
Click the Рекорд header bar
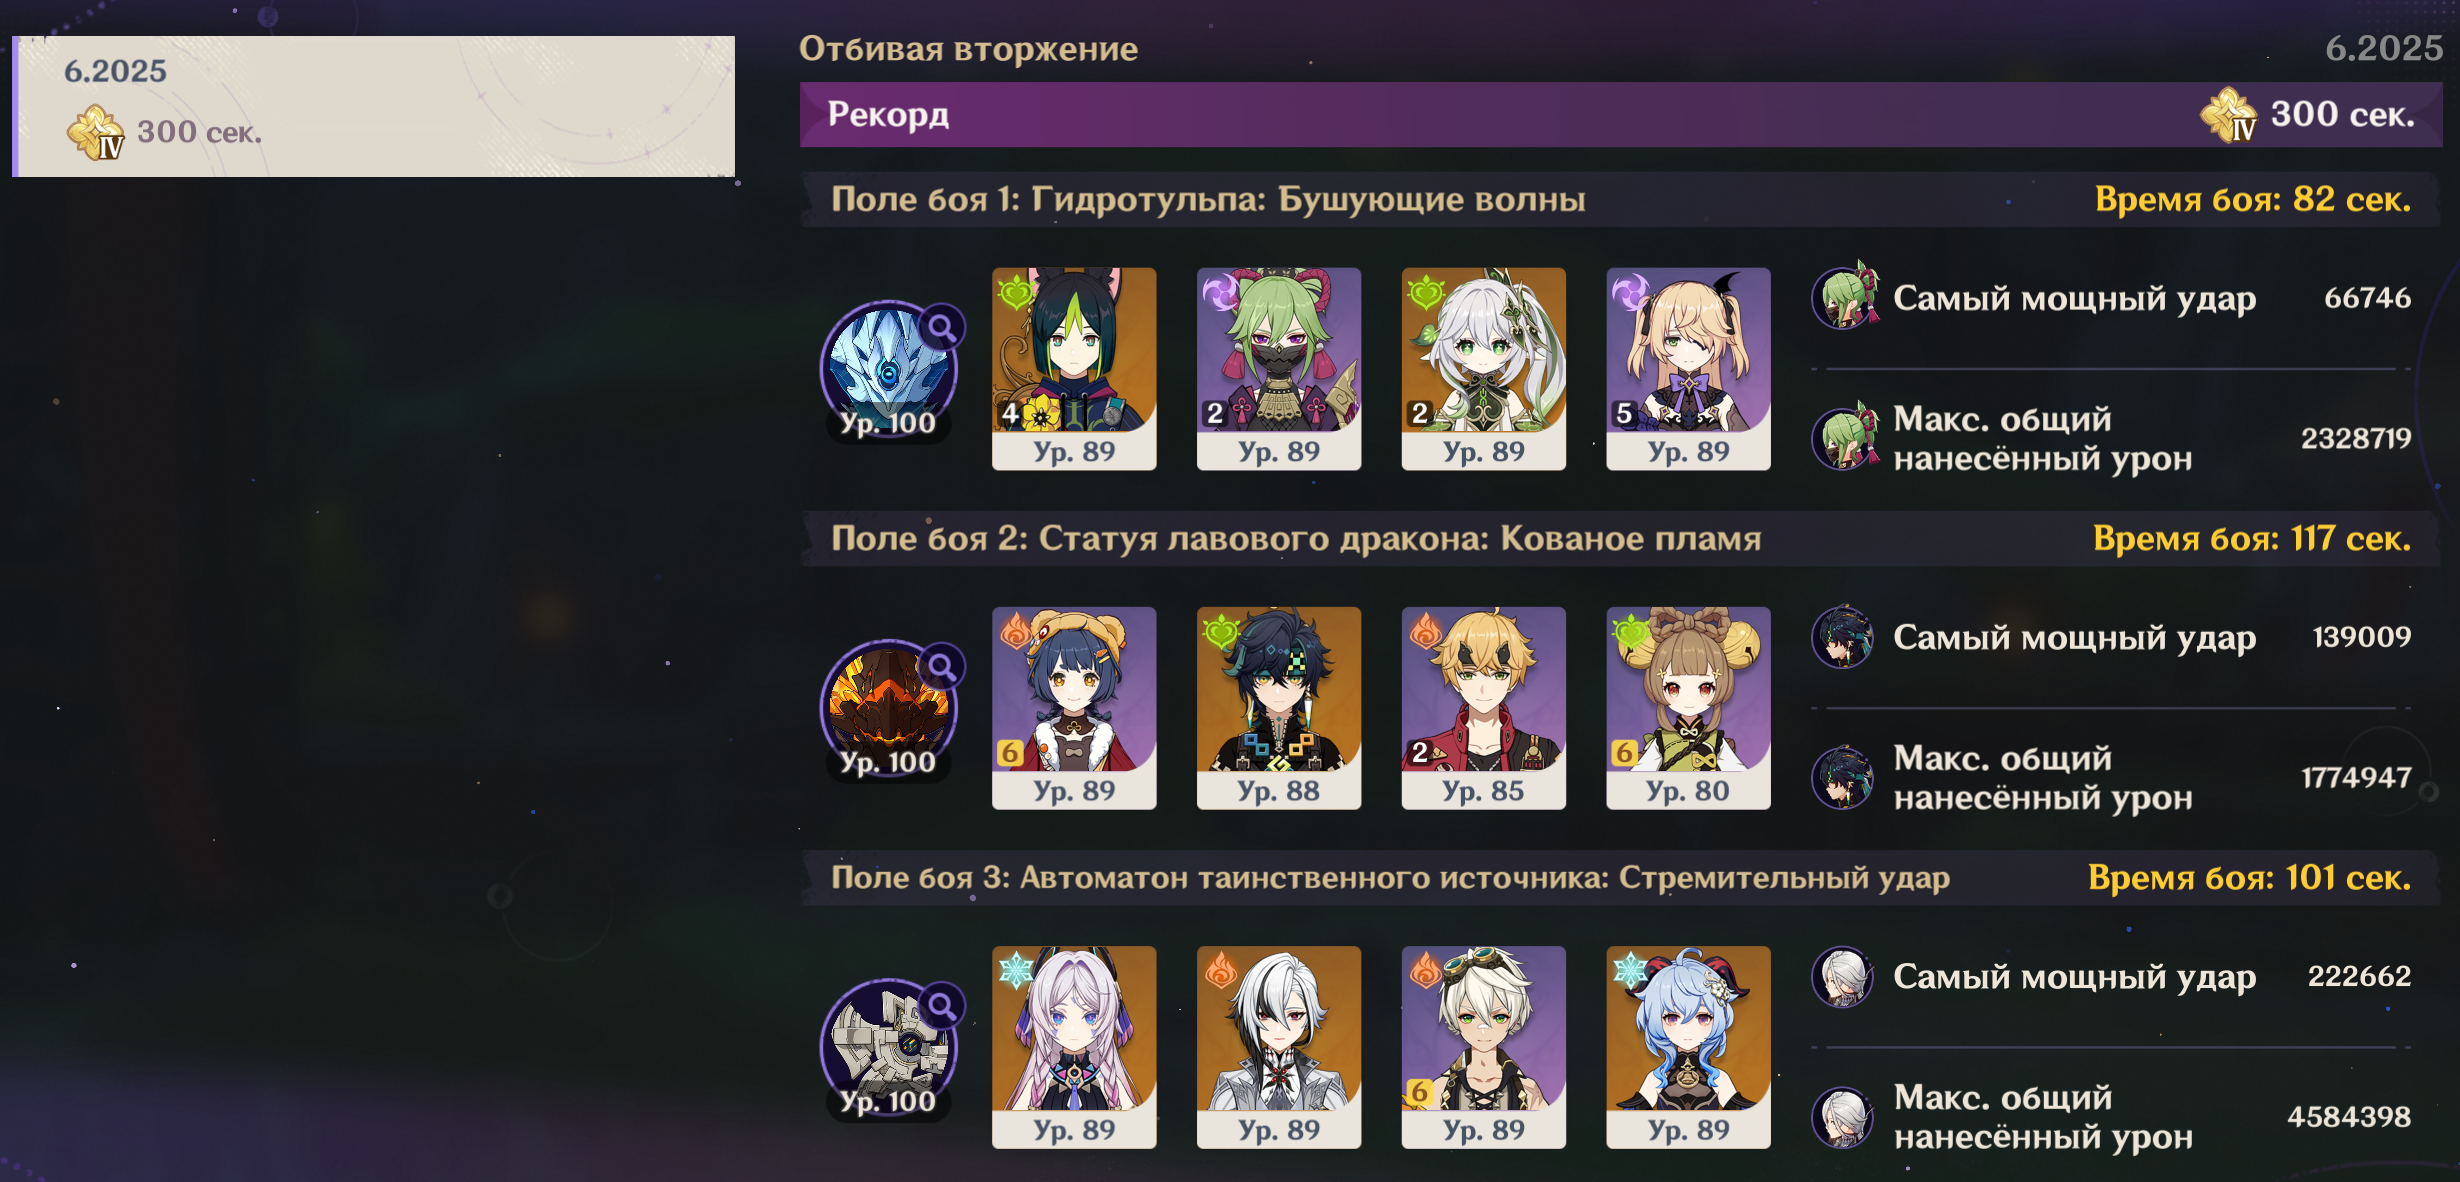click(1621, 115)
